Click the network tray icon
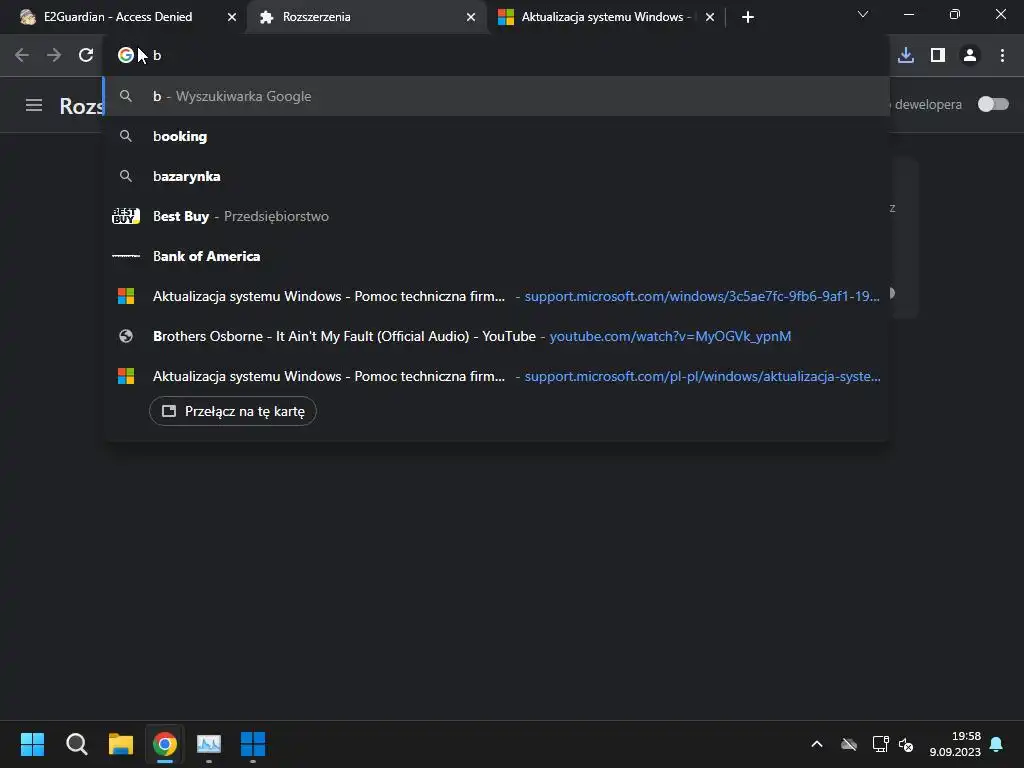1024x768 pixels. (880, 744)
